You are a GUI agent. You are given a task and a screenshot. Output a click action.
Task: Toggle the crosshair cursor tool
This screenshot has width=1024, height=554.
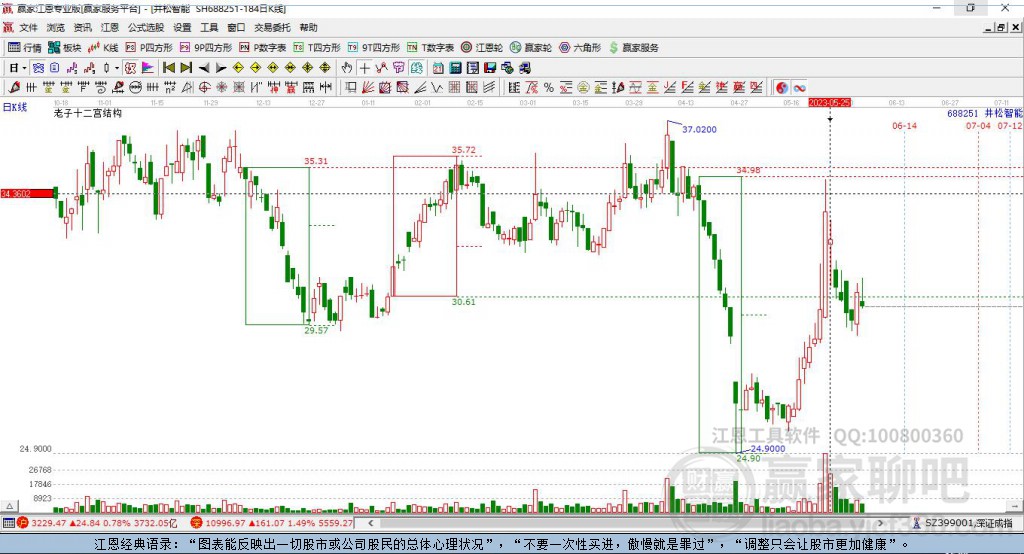364,68
